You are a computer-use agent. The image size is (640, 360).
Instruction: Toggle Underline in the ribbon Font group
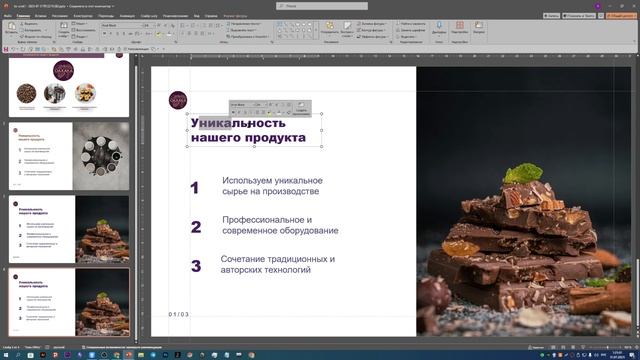[x=117, y=33]
